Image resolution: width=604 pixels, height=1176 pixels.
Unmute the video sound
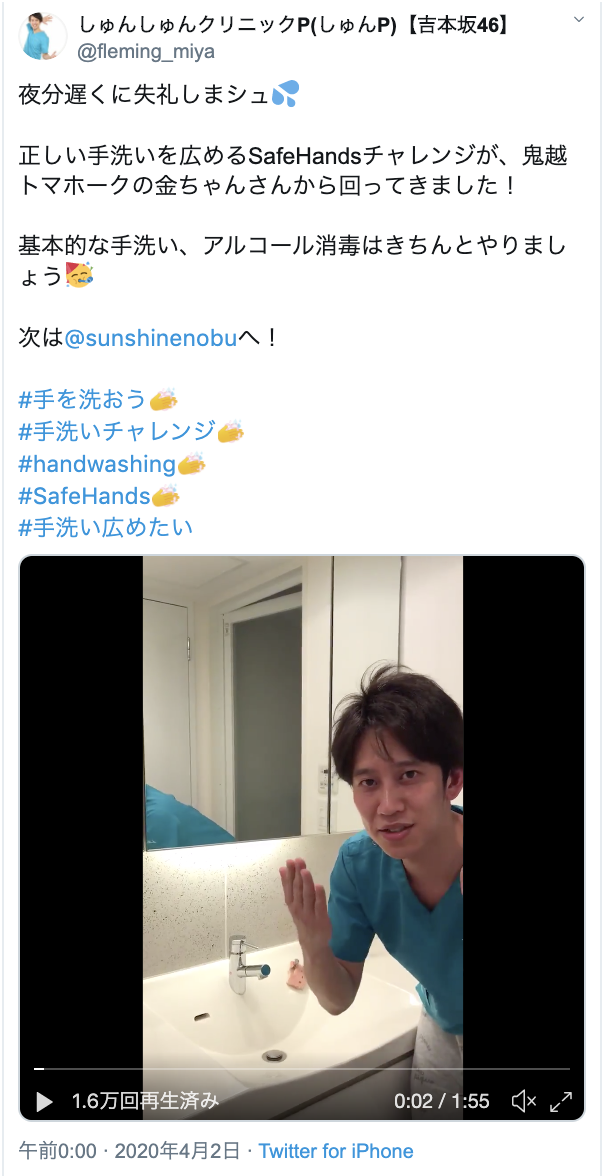524,1101
